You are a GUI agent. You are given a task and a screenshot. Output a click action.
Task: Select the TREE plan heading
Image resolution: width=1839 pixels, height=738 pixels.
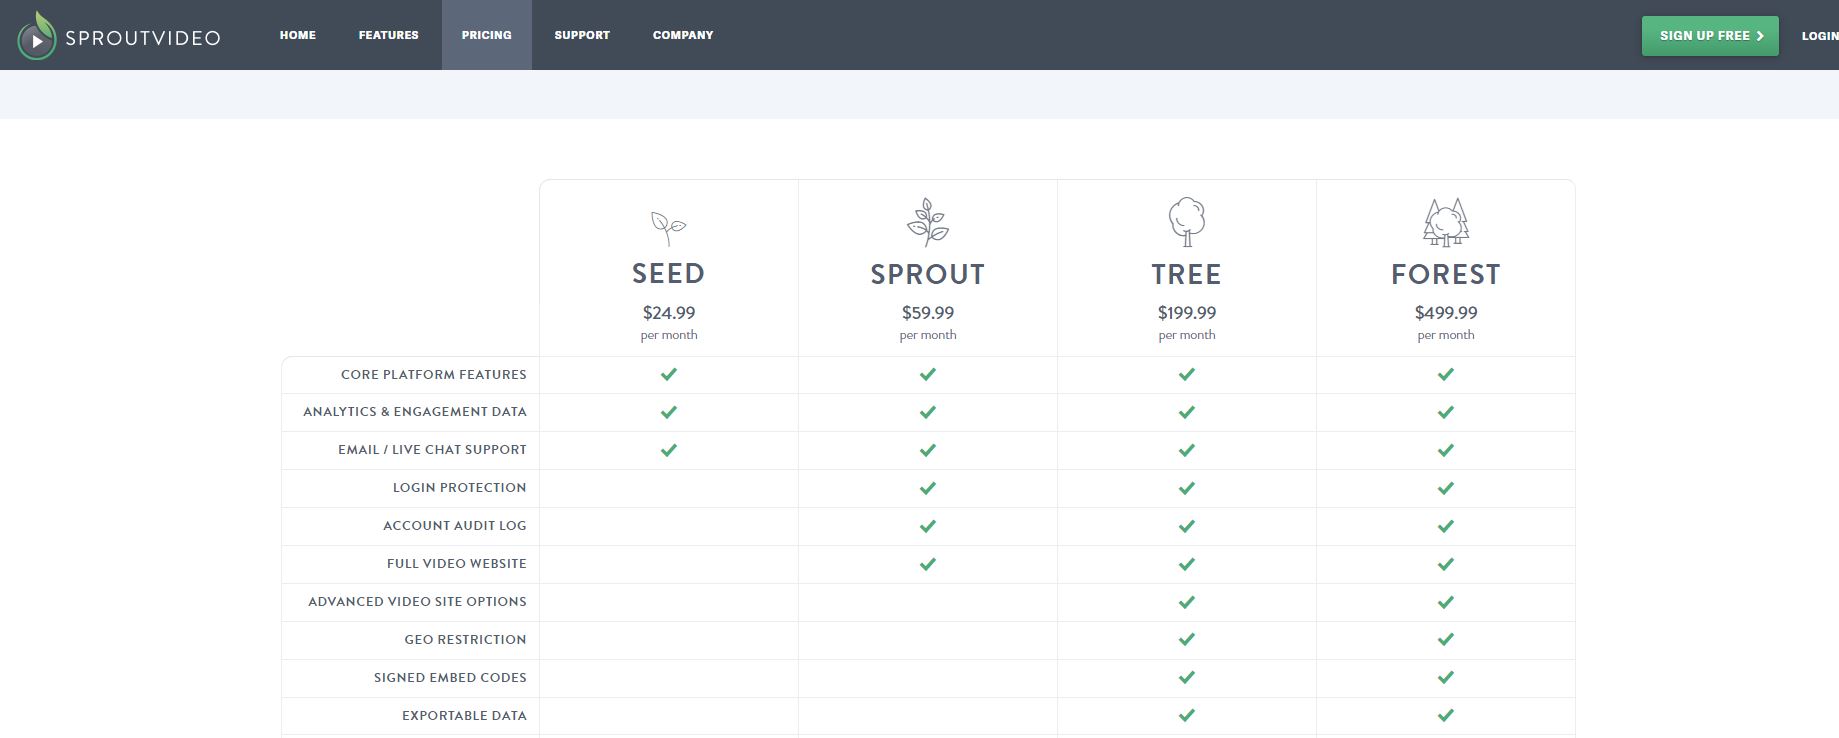tap(1186, 274)
